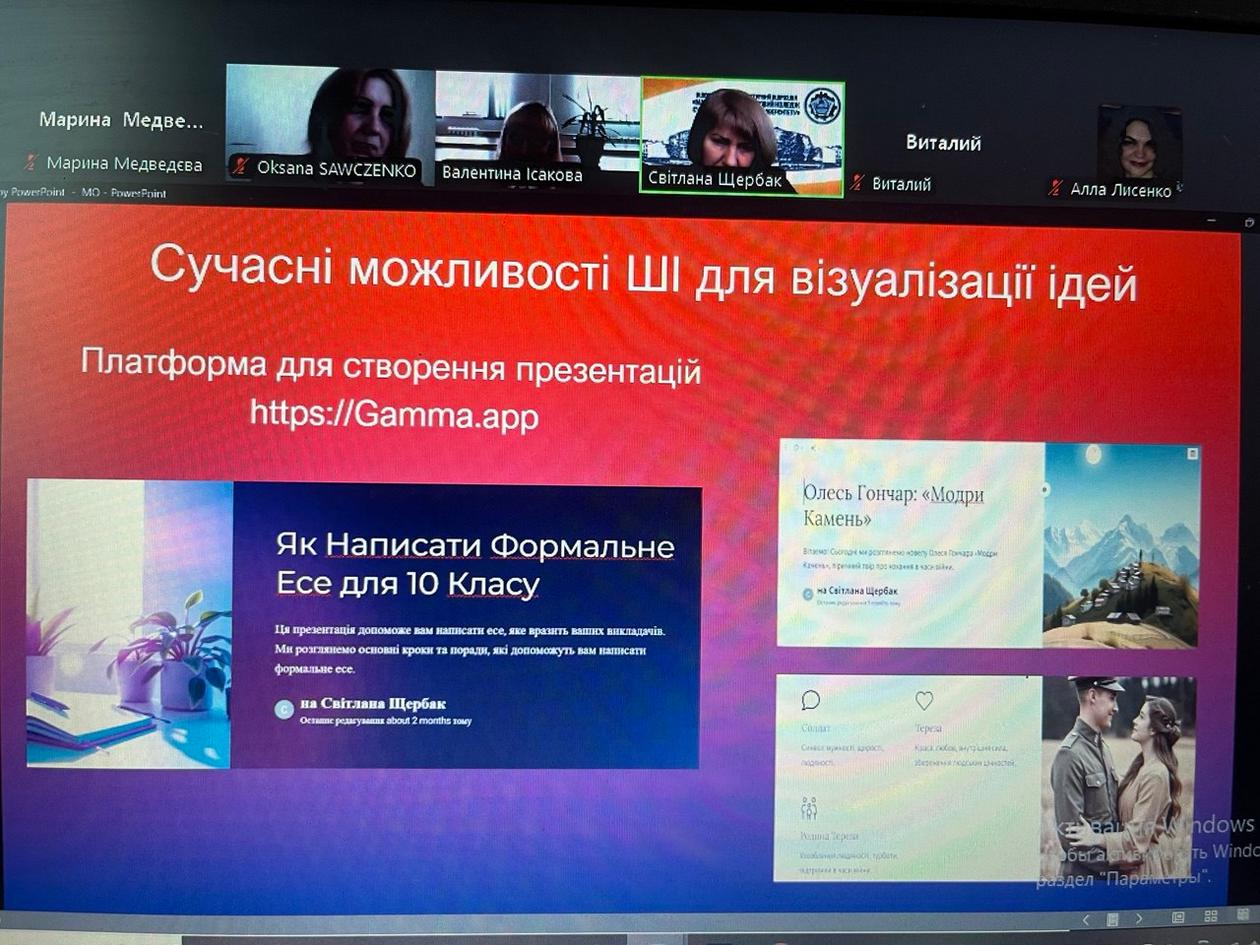
Task: Click the Виталий participant name tile
Action: click(942, 143)
